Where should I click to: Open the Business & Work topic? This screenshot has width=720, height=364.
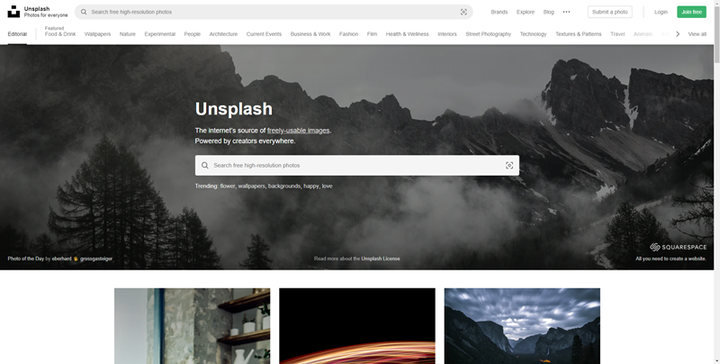click(310, 34)
